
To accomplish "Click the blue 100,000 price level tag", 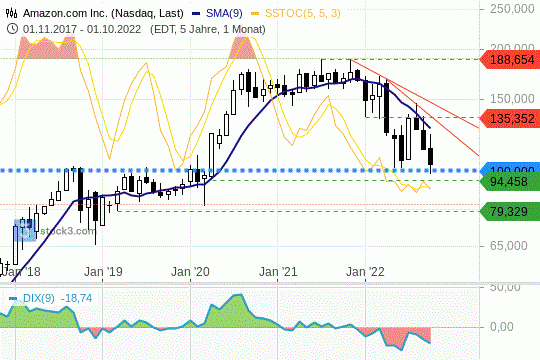I will [x=510, y=168].
